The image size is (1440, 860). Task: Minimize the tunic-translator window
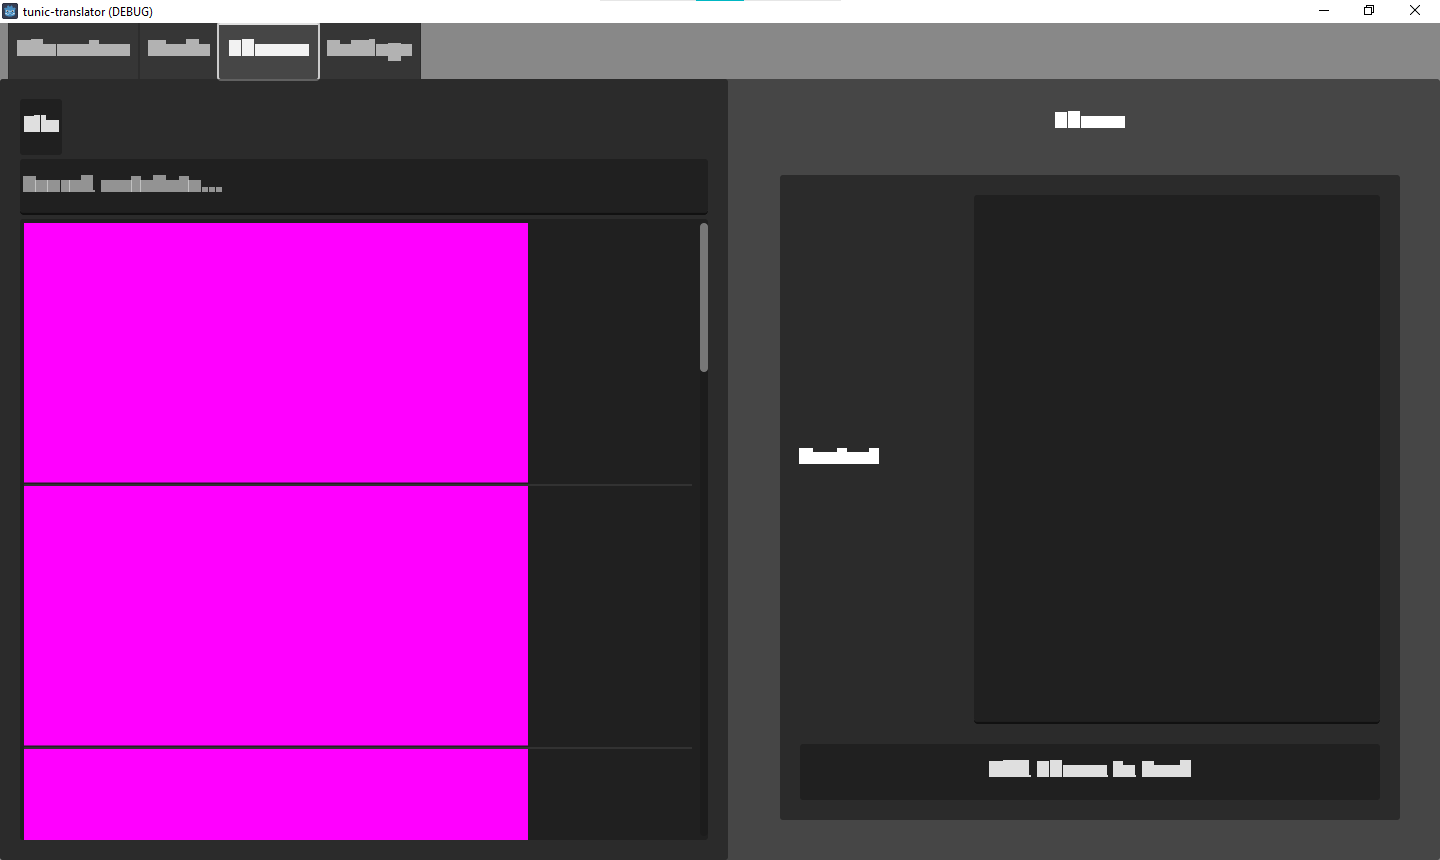click(x=1324, y=11)
